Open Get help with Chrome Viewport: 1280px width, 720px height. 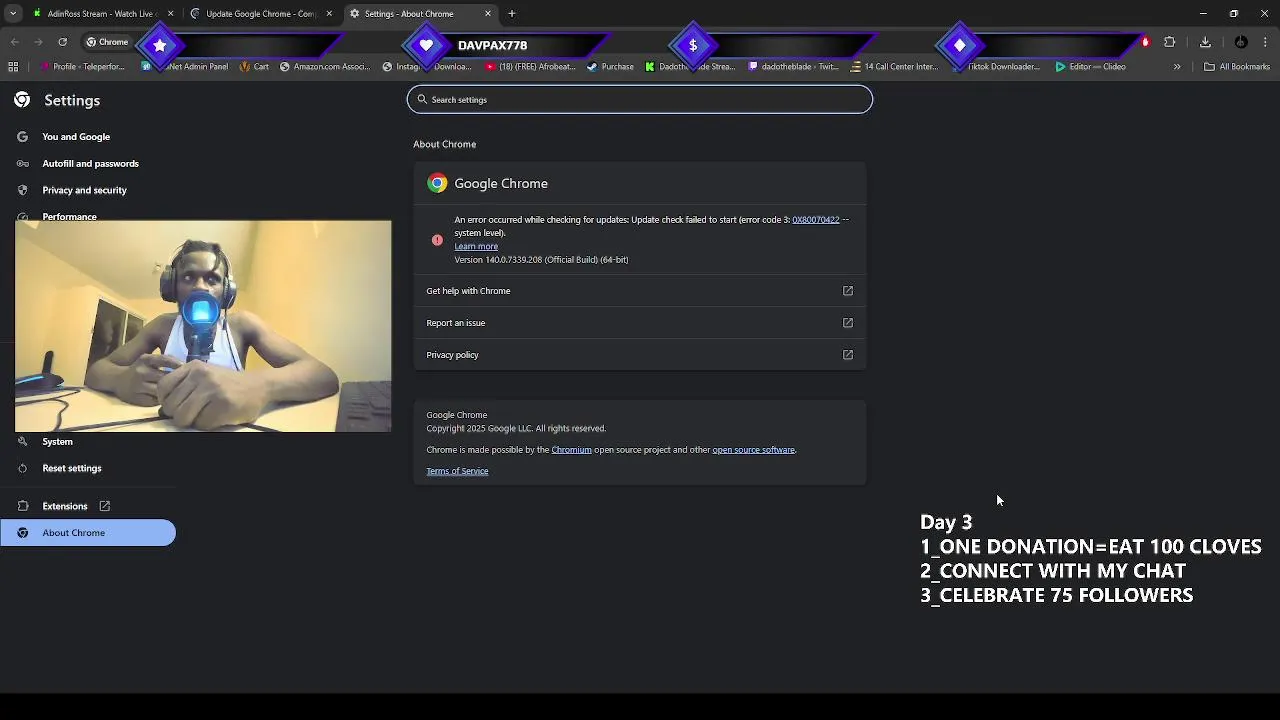(640, 291)
